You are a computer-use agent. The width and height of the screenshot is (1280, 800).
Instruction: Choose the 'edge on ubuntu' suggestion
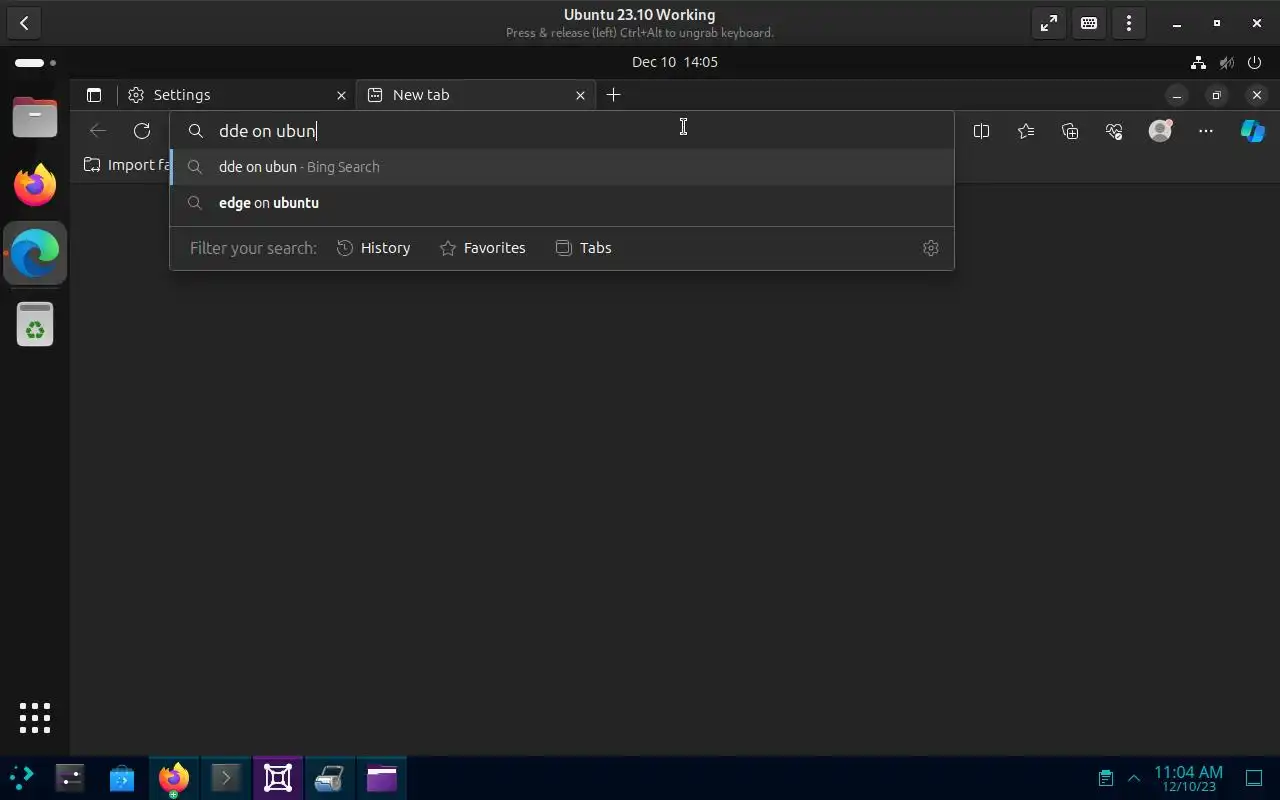562,203
